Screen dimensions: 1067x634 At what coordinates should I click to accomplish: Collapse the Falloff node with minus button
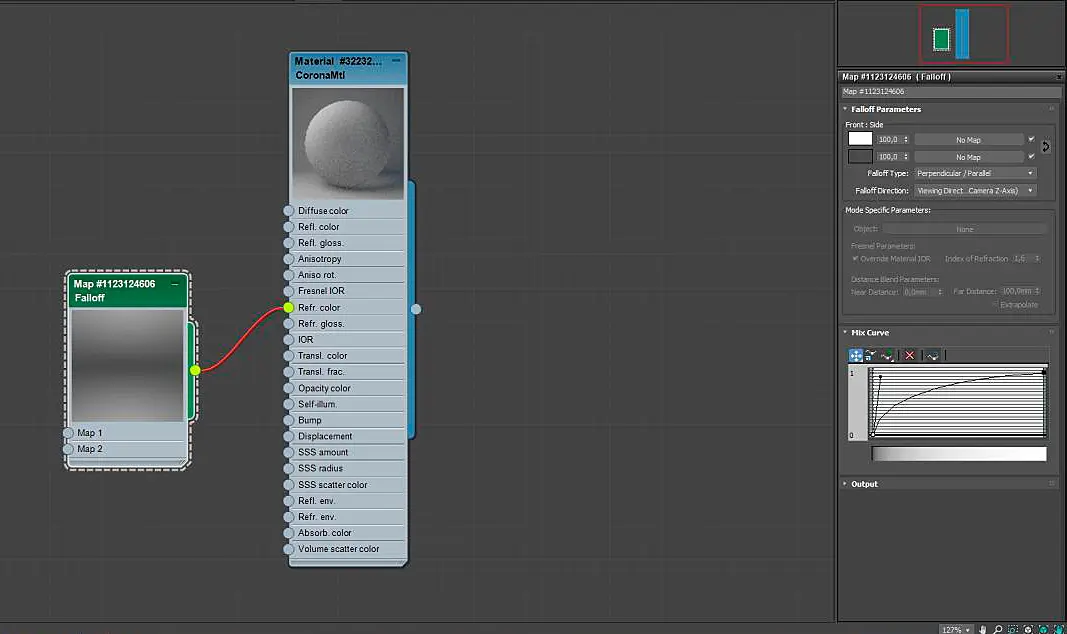point(175,284)
